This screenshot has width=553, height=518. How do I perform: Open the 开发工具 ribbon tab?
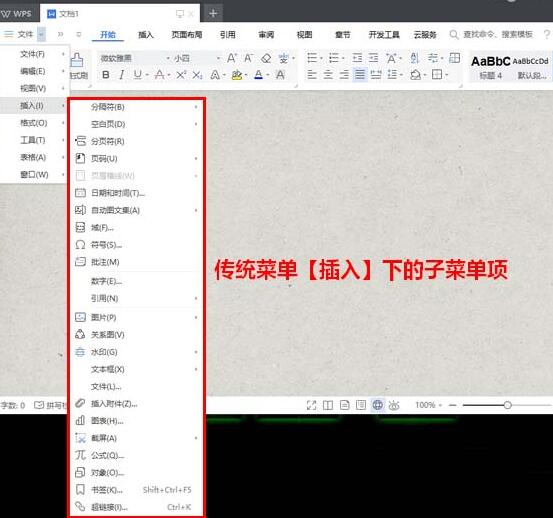(x=384, y=35)
